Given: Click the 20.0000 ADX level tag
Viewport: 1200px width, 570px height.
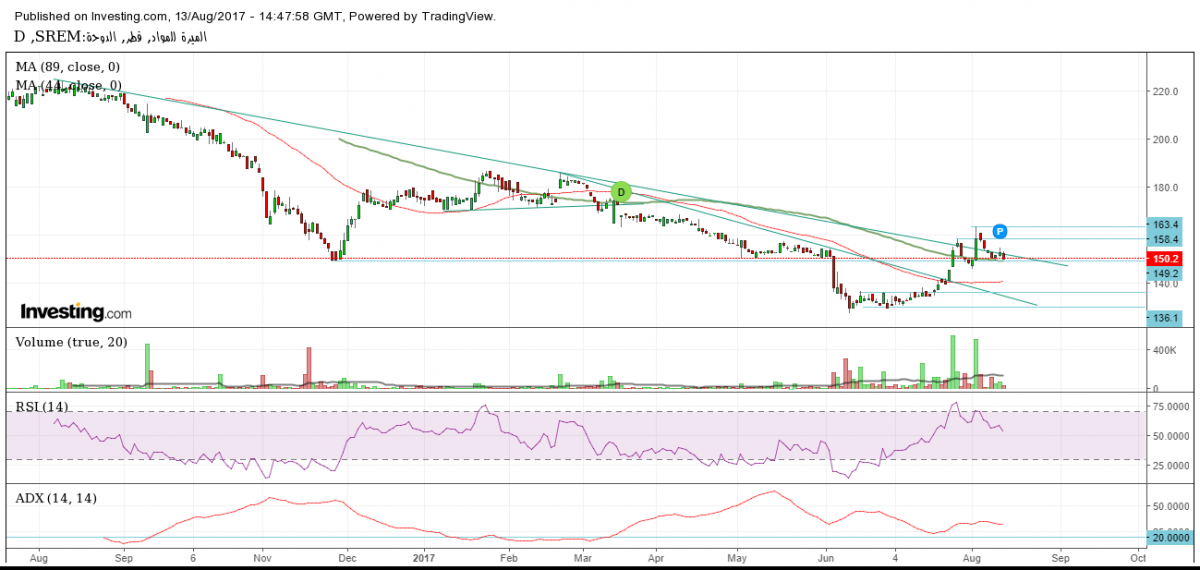Looking at the screenshot, I should click(1170, 537).
